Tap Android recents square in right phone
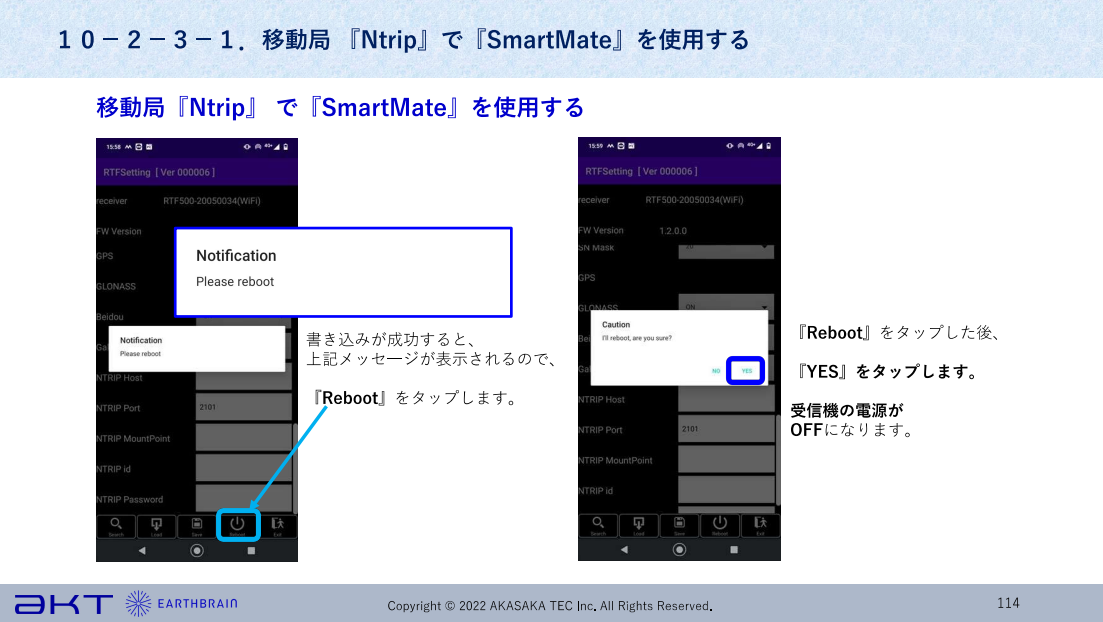 click(x=734, y=550)
